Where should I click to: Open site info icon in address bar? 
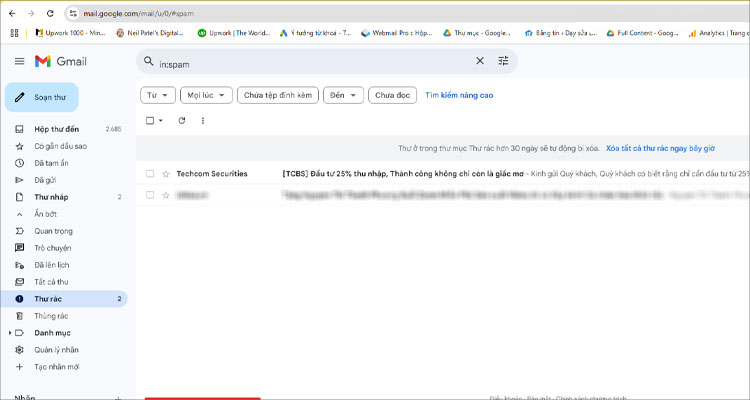click(73, 13)
